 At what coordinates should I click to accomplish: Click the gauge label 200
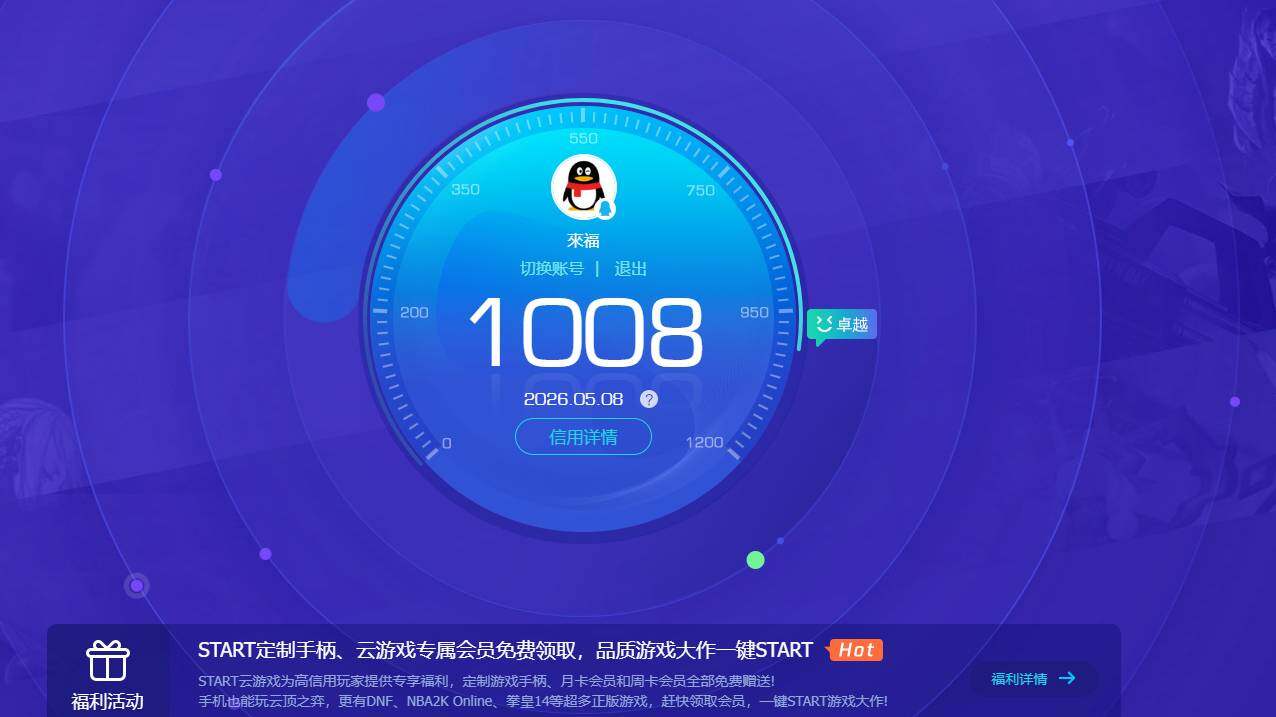point(414,312)
